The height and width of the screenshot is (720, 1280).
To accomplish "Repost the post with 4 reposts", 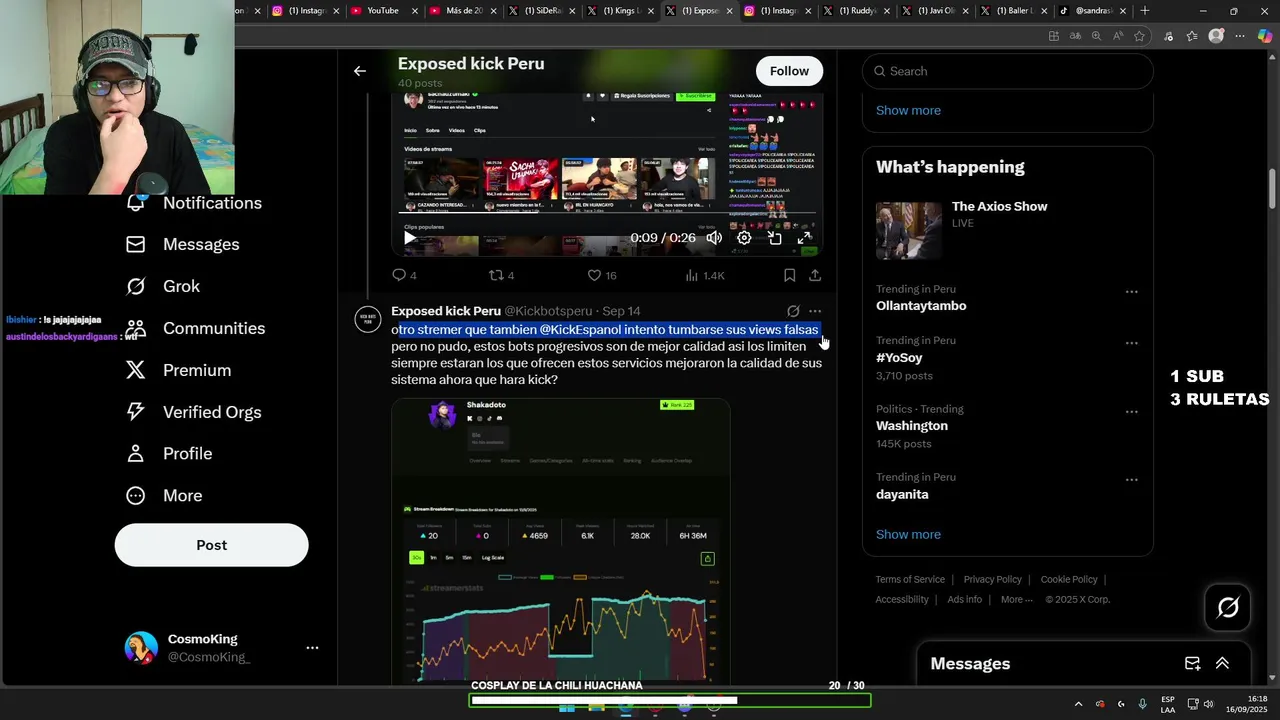I will click(501, 275).
